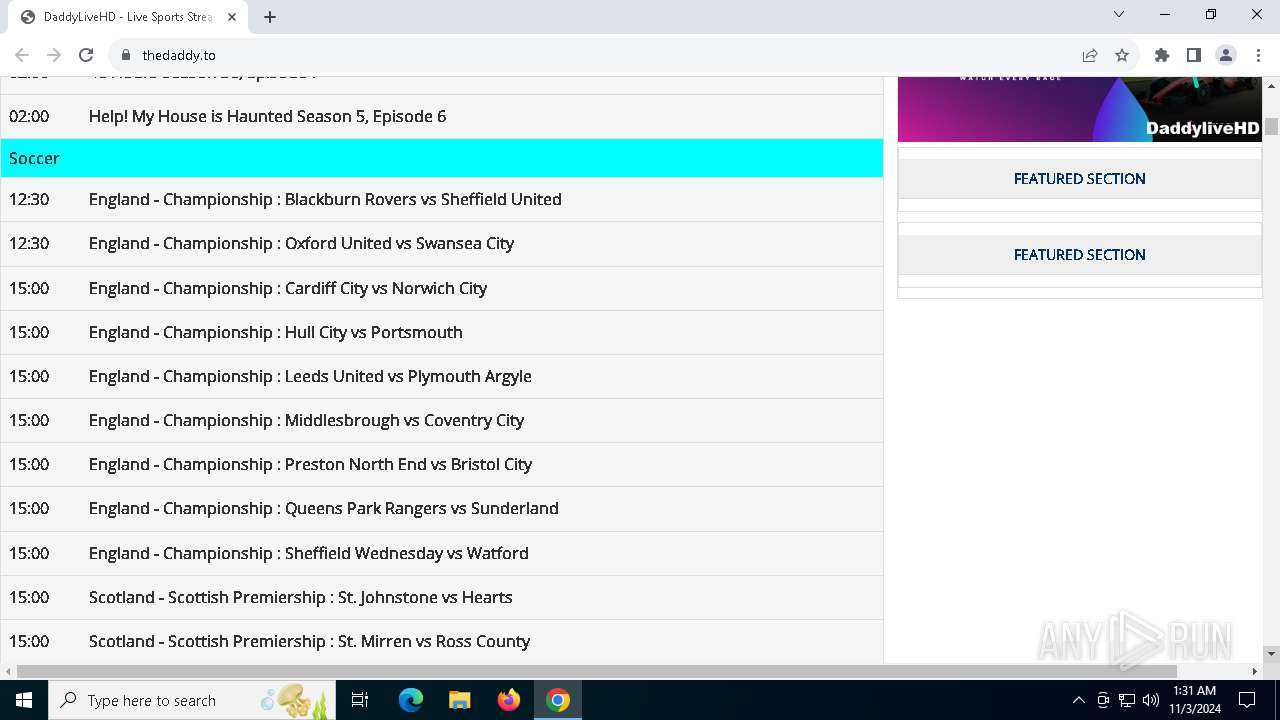Click the Chrome taskbar icon

click(x=558, y=700)
